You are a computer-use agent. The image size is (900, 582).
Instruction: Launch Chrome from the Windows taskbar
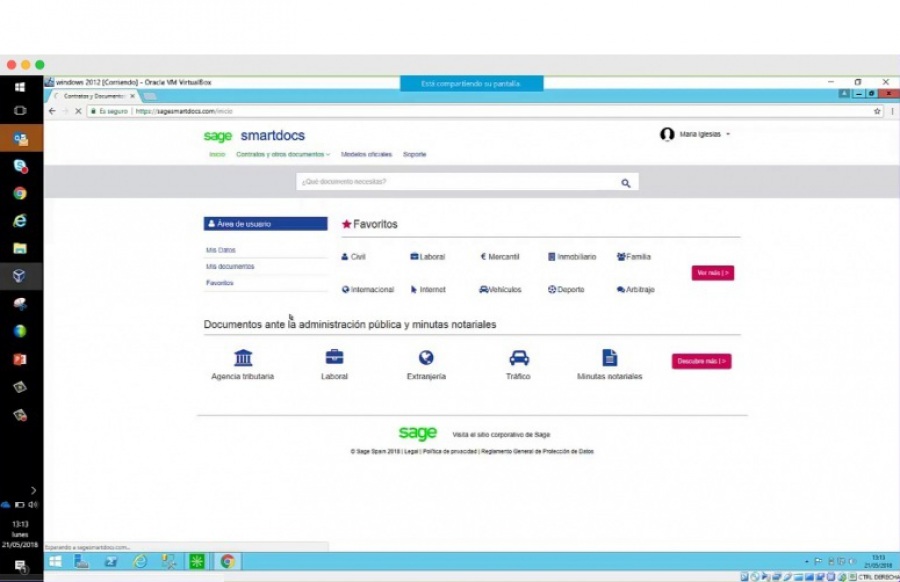pos(228,561)
